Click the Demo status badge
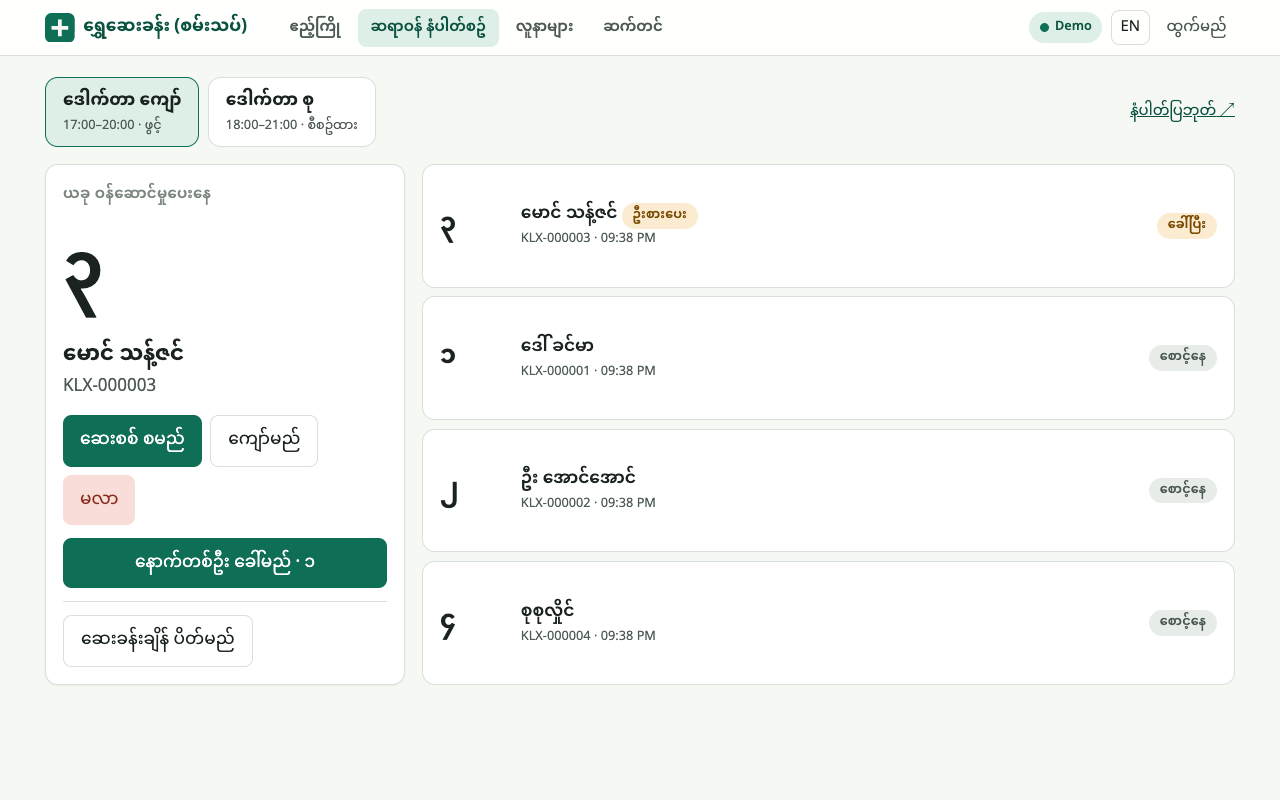The width and height of the screenshot is (1280, 800). click(1065, 27)
